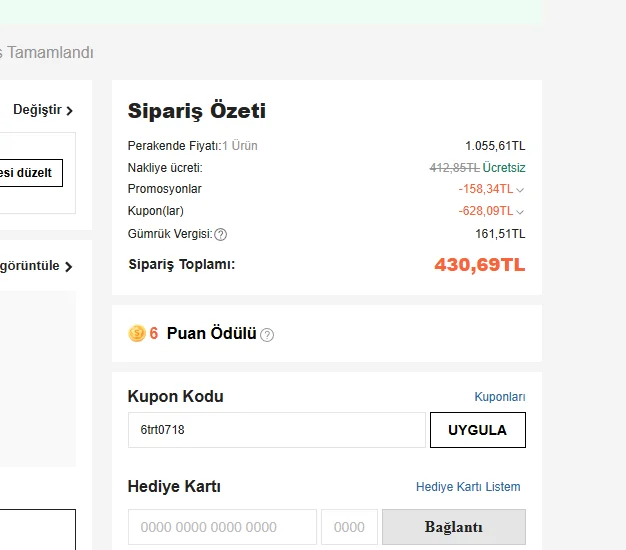Click the gift card number field
Viewport: 626px width, 550px height.
coord(222,527)
